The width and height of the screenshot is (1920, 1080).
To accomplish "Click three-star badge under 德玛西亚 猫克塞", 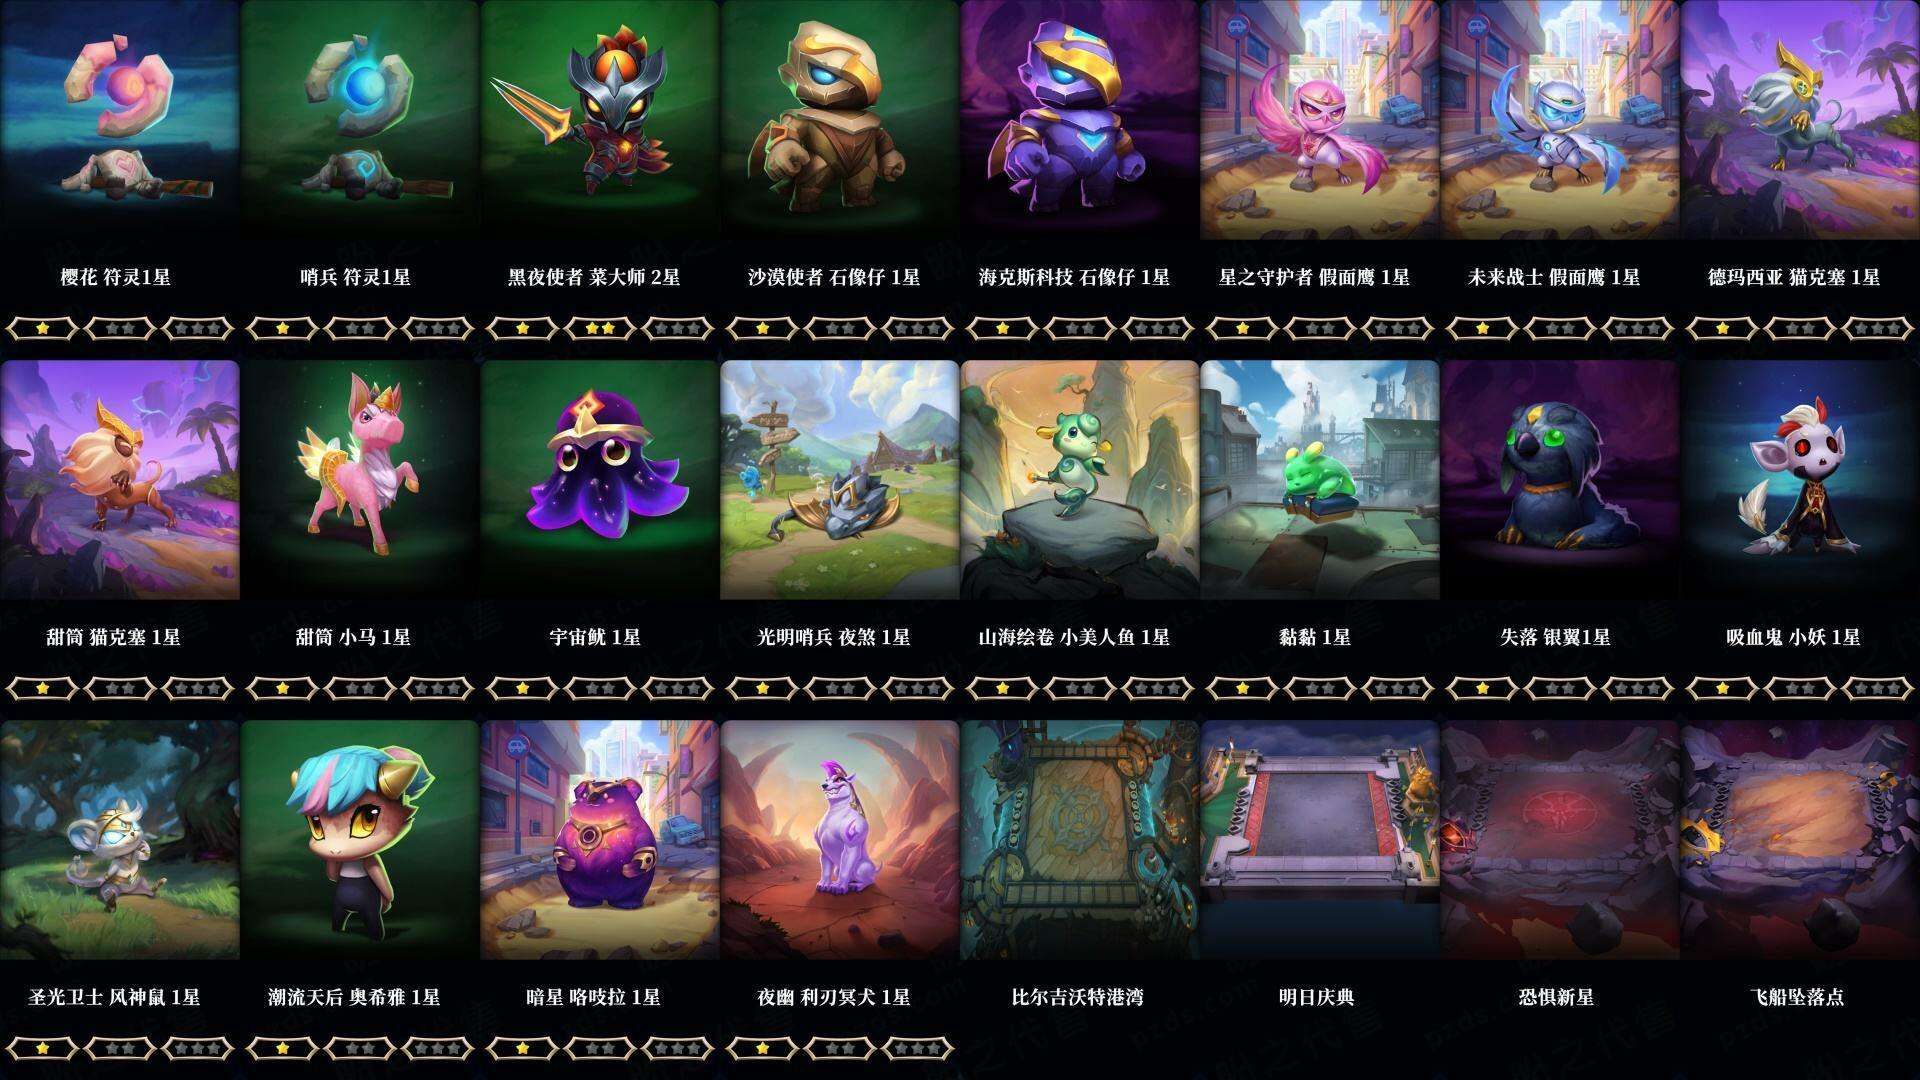I will [x=1877, y=328].
